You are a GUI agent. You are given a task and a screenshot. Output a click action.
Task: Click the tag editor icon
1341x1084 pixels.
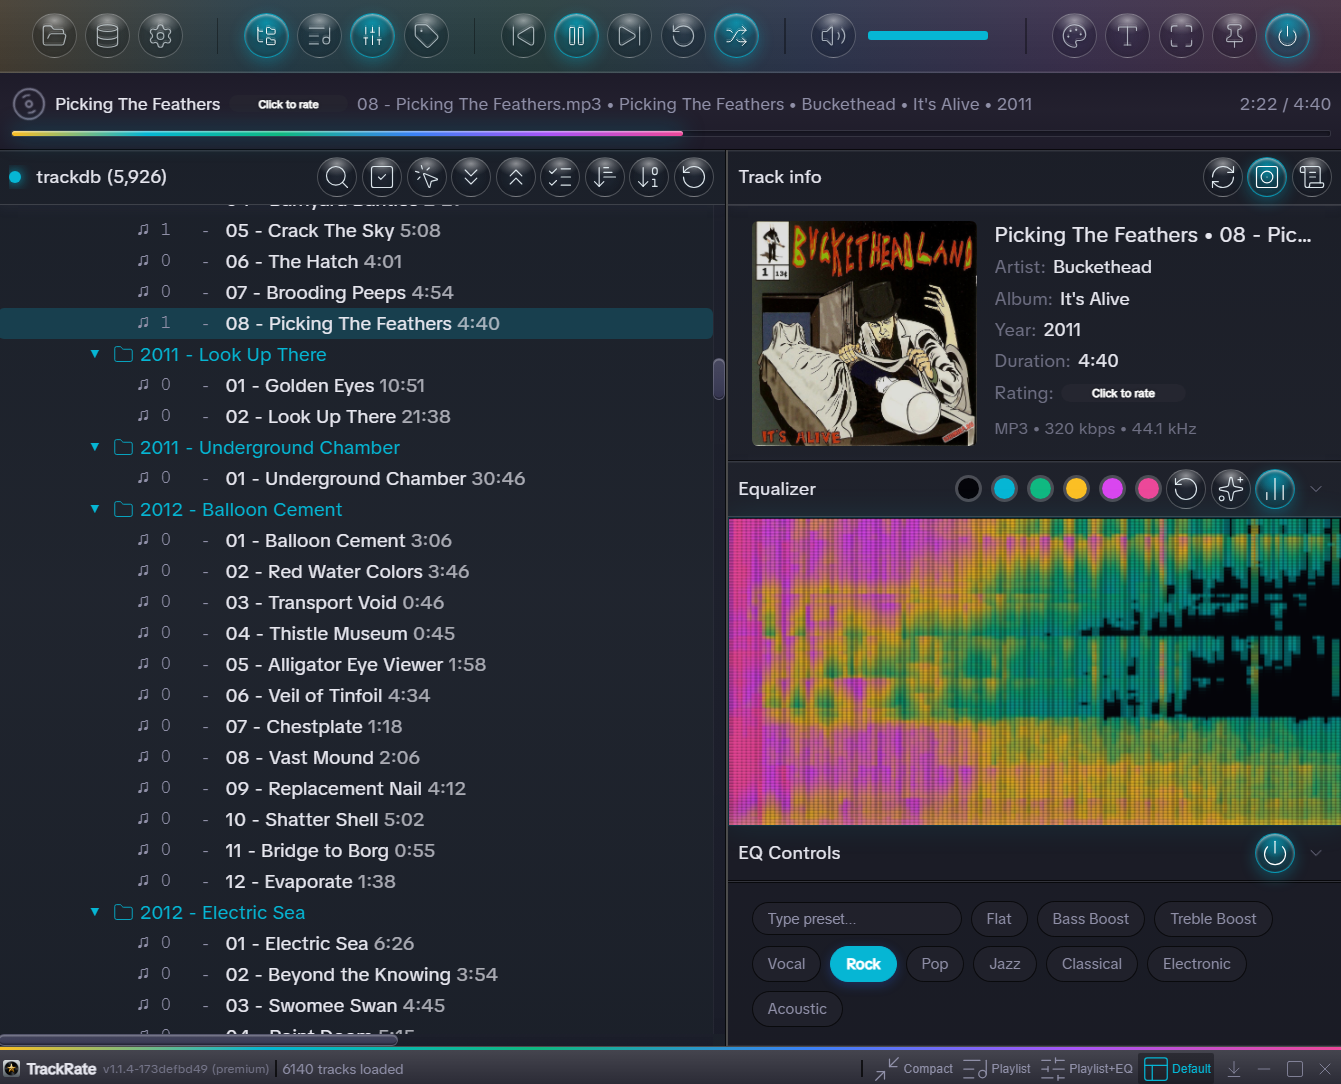point(426,37)
